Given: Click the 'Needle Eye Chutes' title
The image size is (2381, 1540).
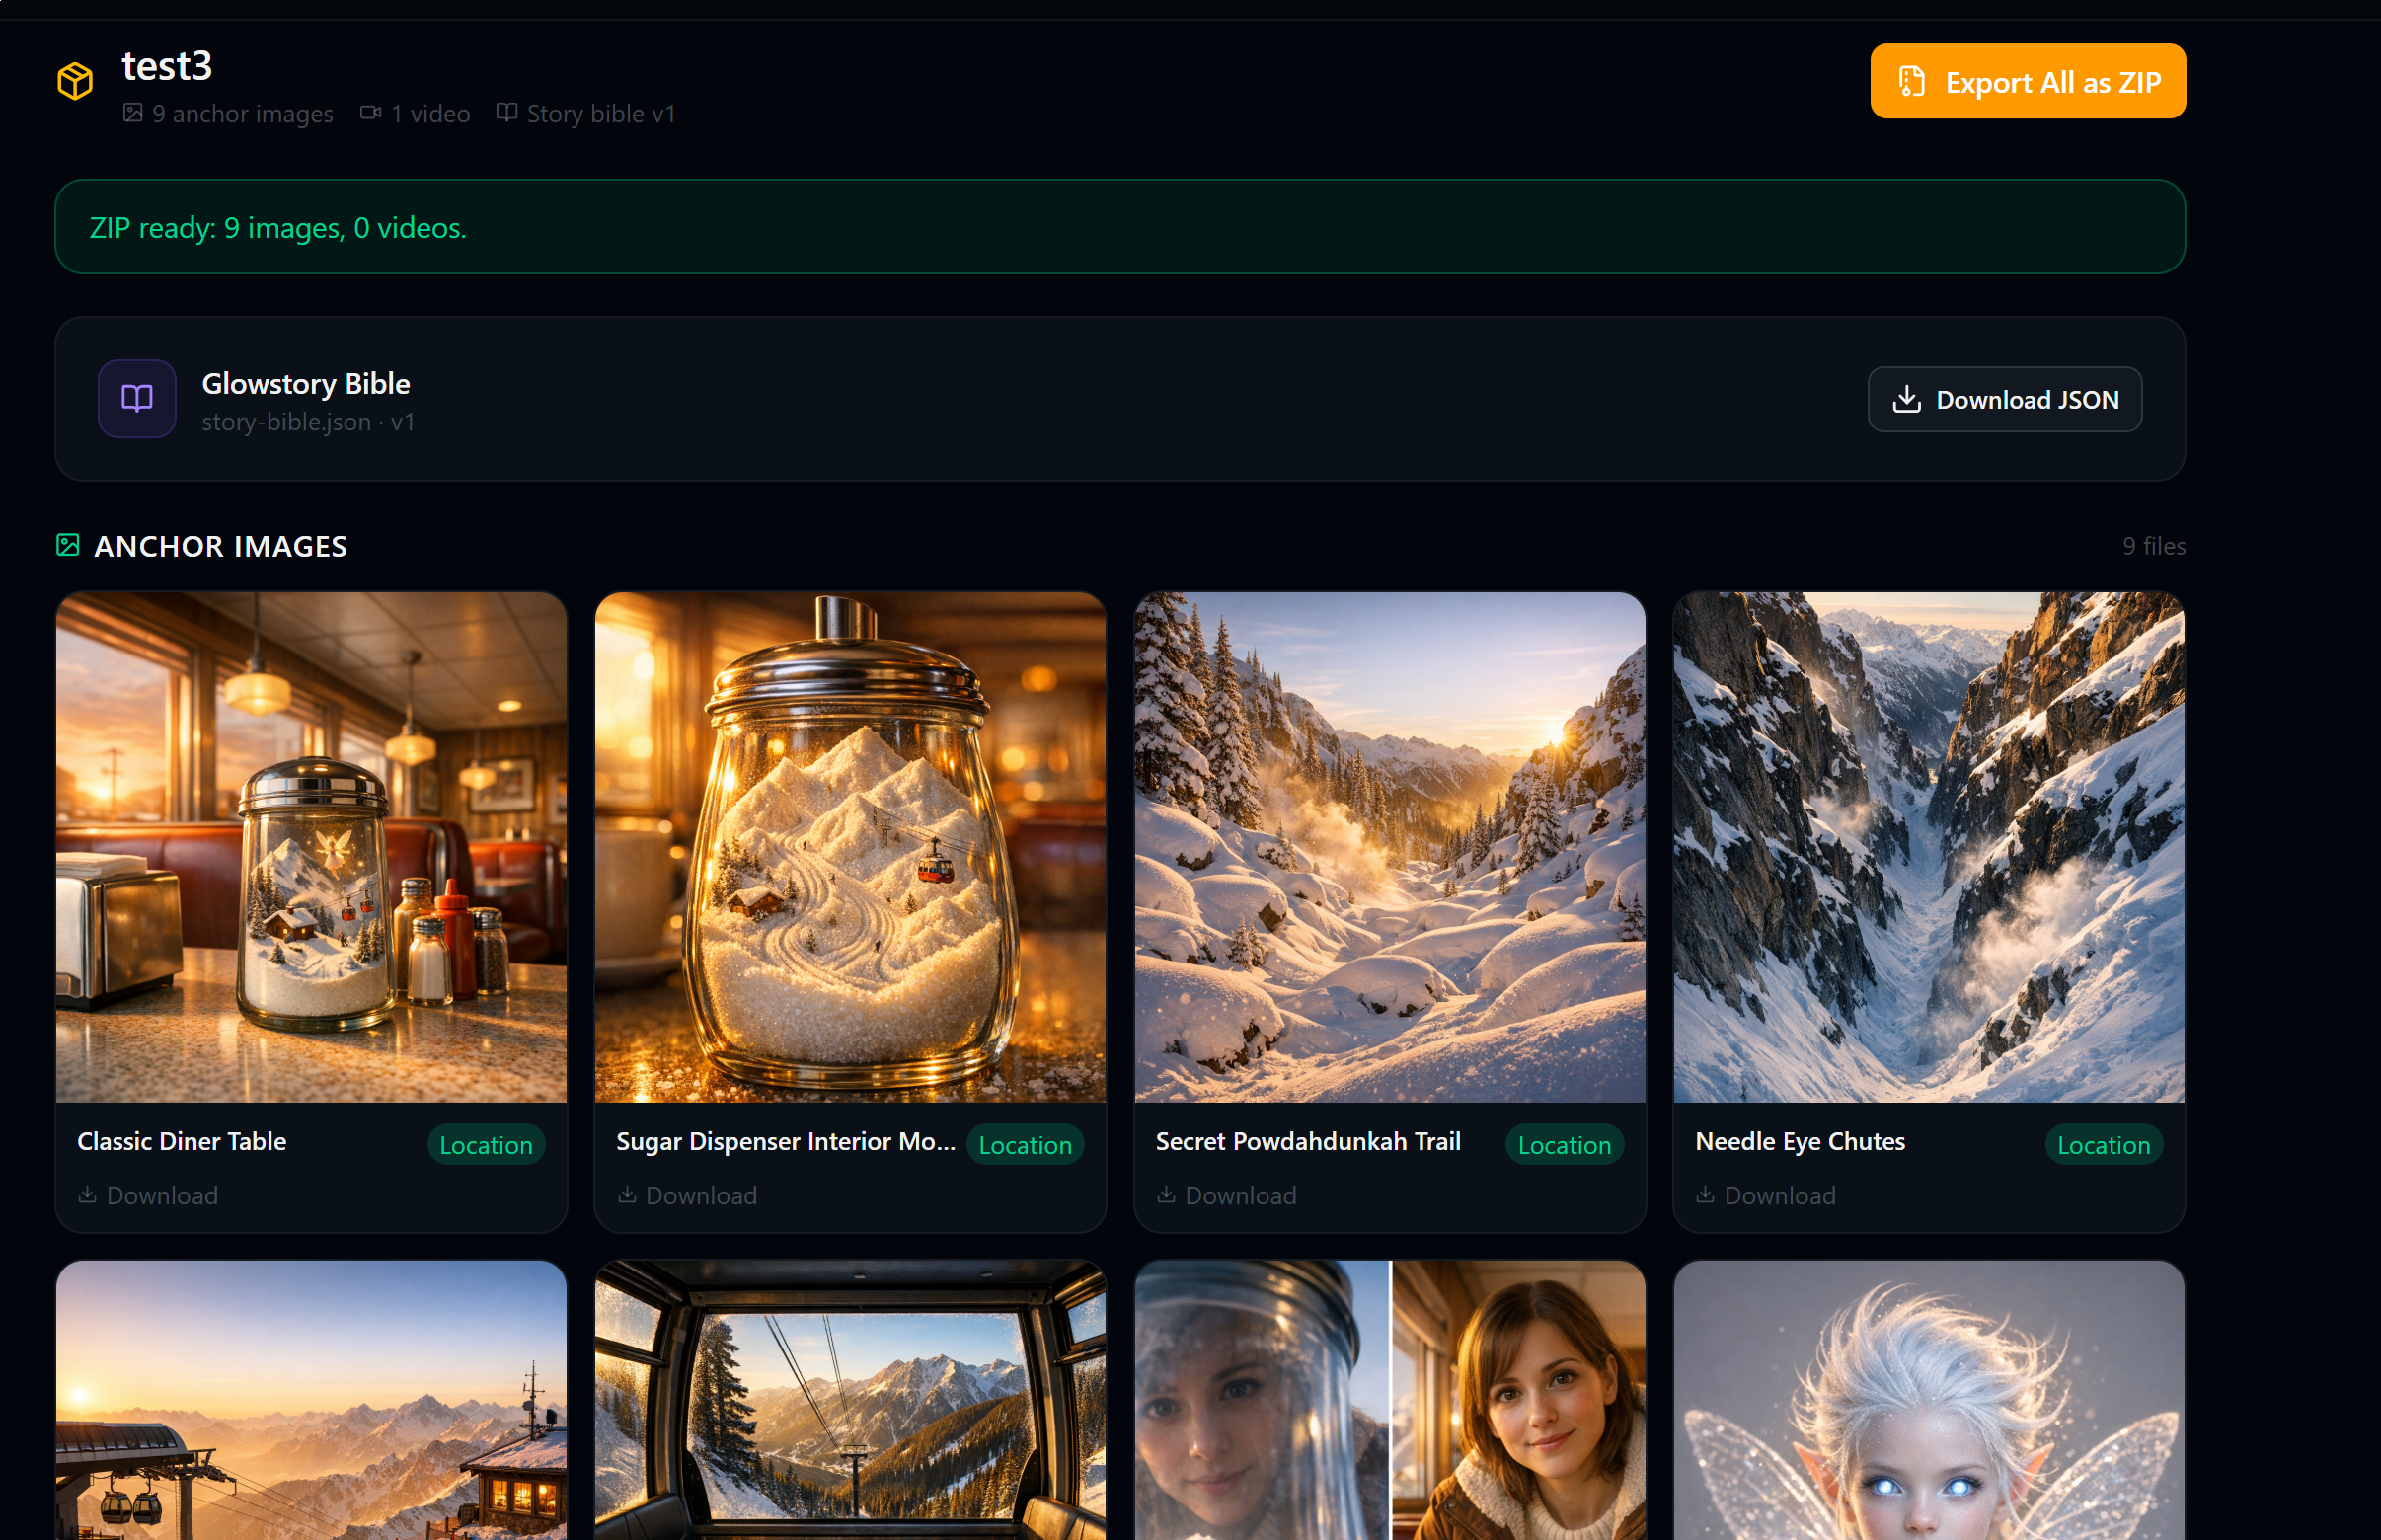Looking at the screenshot, I should (x=1800, y=1141).
